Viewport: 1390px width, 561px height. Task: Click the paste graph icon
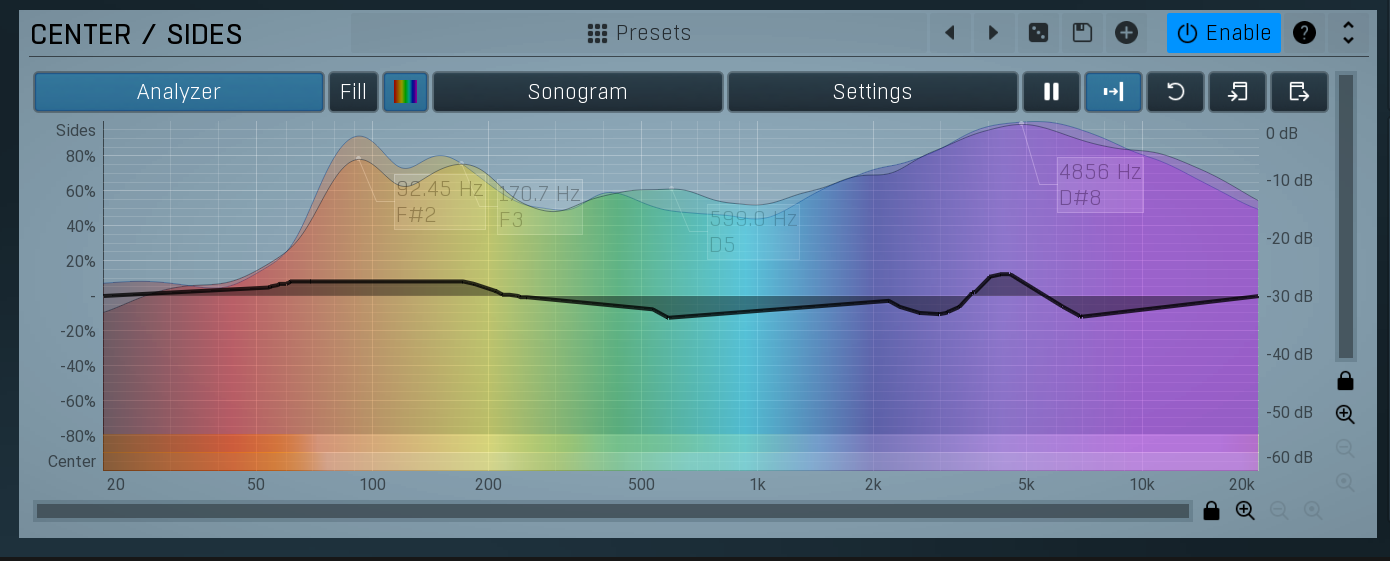click(1299, 92)
